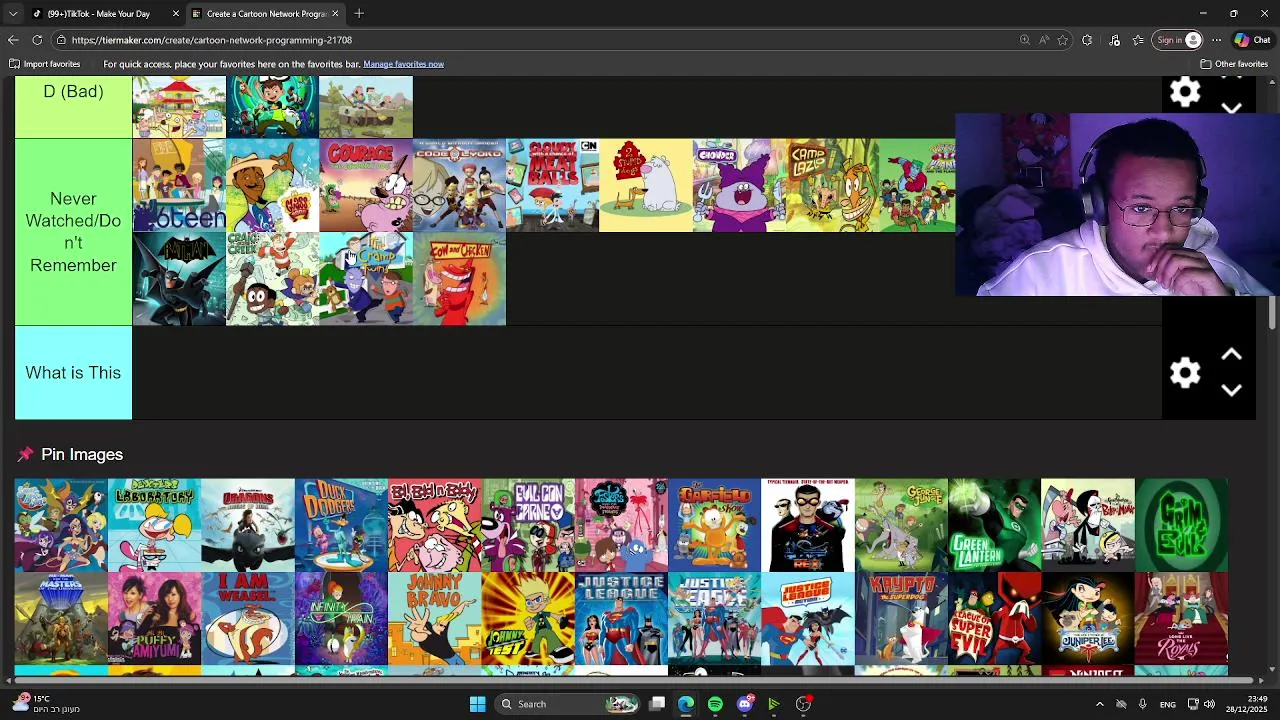
Task: Open browser Extensions puzzle icon
Action: coord(1087,40)
